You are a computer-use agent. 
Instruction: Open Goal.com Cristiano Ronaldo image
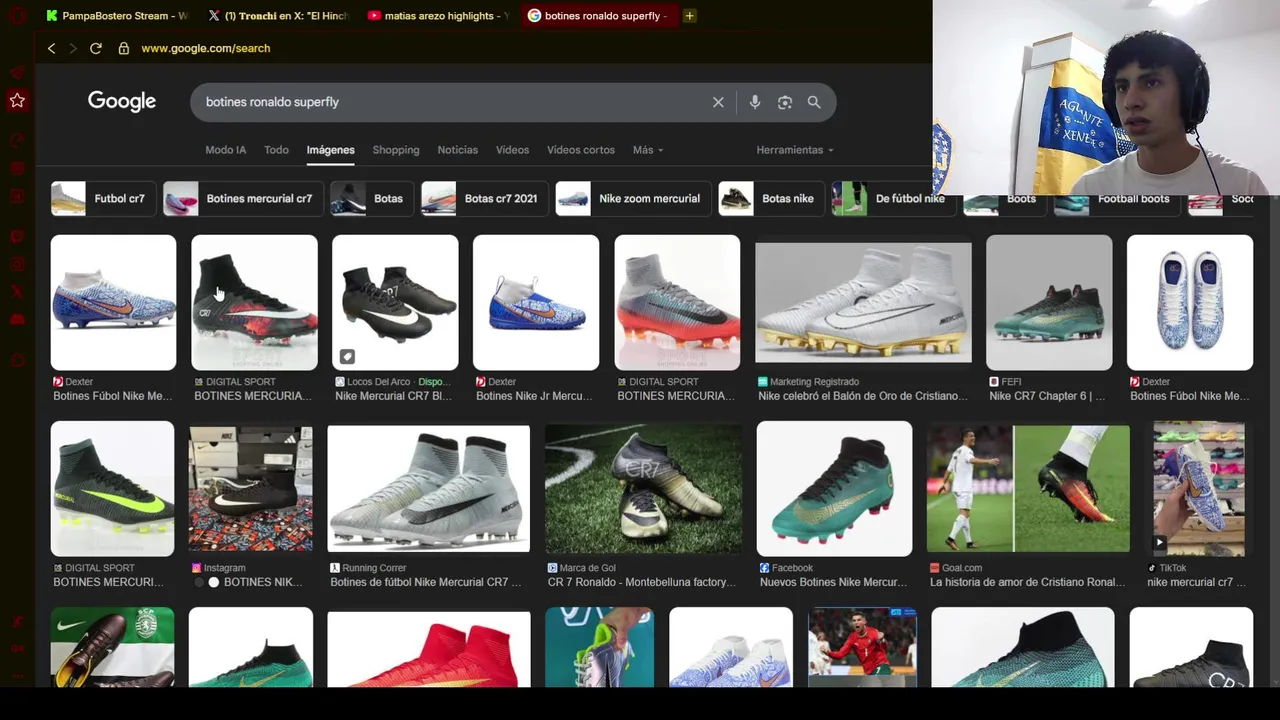pyautogui.click(x=1028, y=489)
